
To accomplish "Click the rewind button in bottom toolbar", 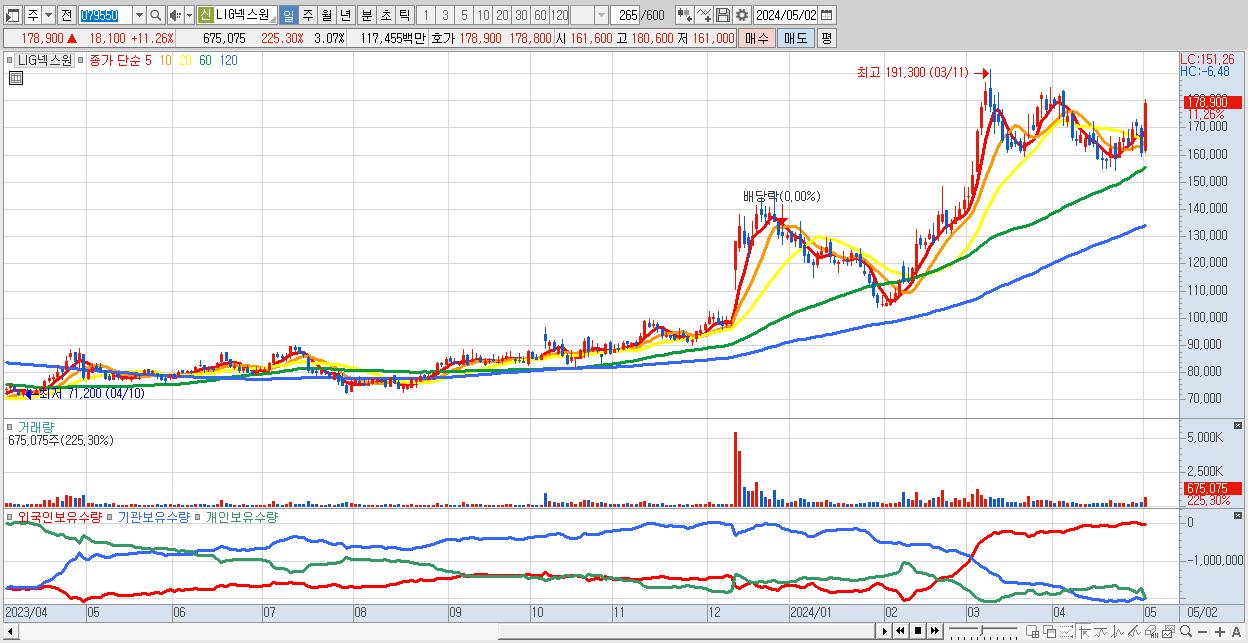I will (x=900, y=631).
